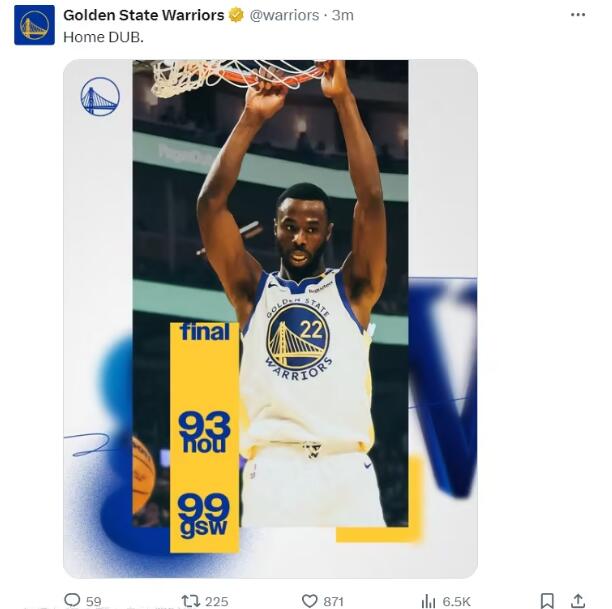The image size is (612, 609).
Task: Click the 225 retweet count
Action: [216, 601]
